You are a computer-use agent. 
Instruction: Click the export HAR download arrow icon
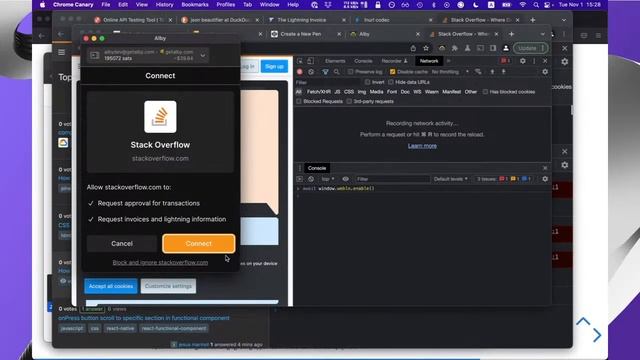click(x=504, y=72)
